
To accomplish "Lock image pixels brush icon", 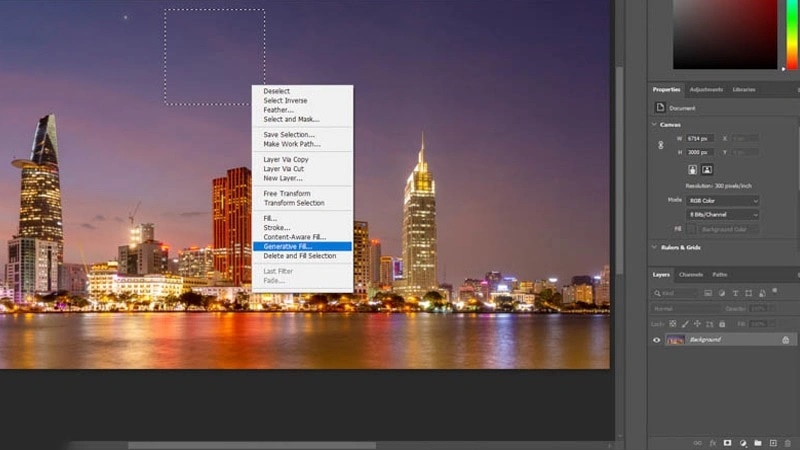I will [x=685, y=324].
